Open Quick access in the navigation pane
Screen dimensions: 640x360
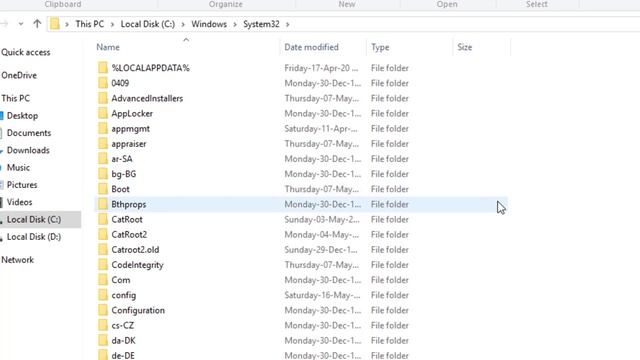pos(26,52)
